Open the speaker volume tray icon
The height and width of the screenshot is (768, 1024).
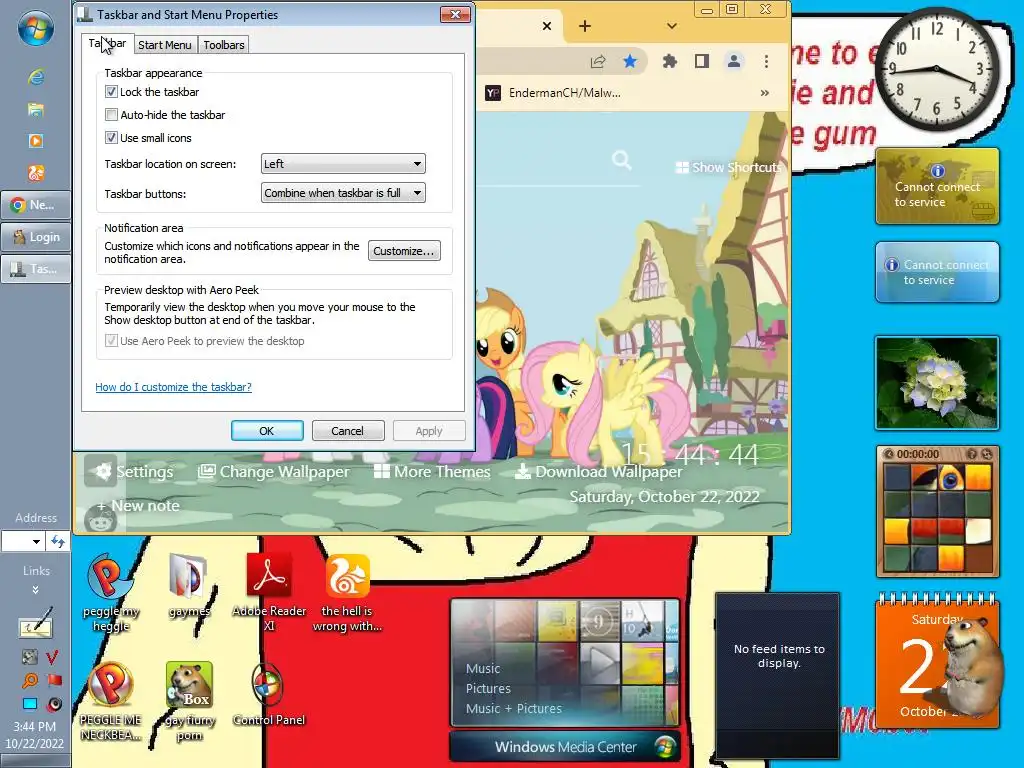pos(54,704)
